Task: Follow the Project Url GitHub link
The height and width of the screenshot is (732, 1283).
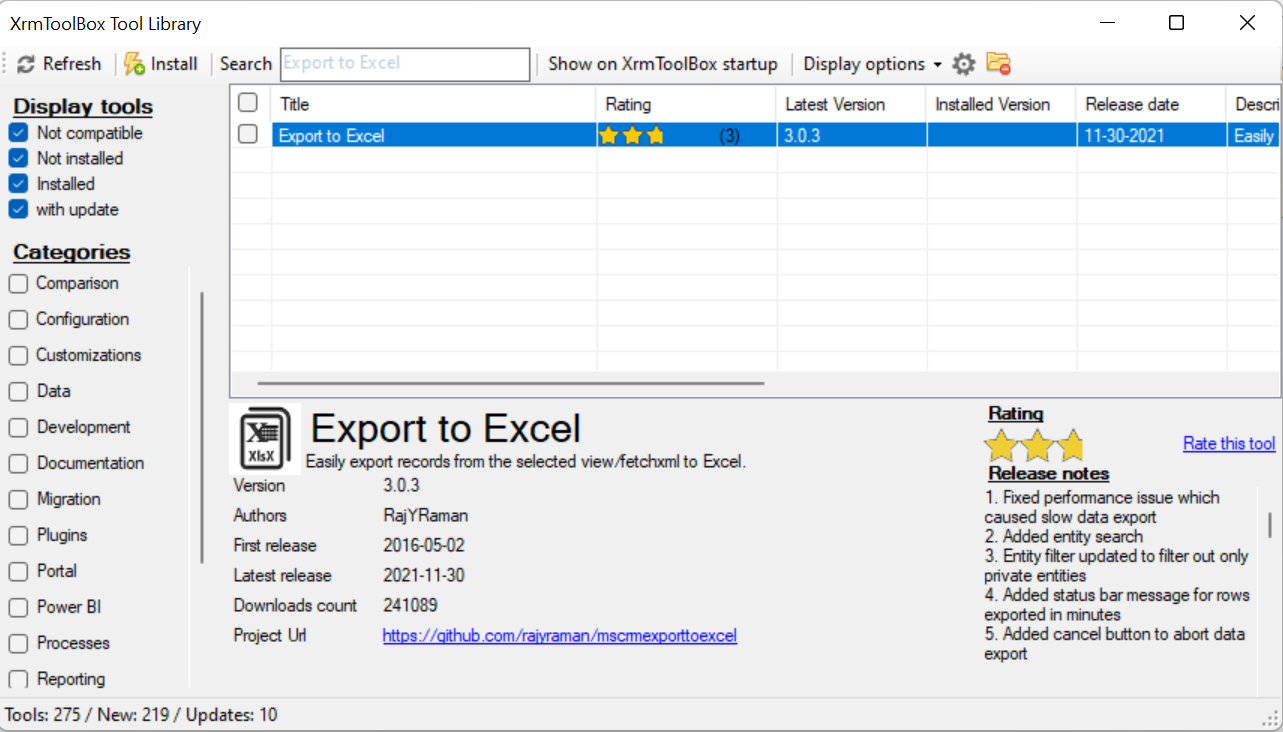Action: [559, 635]
